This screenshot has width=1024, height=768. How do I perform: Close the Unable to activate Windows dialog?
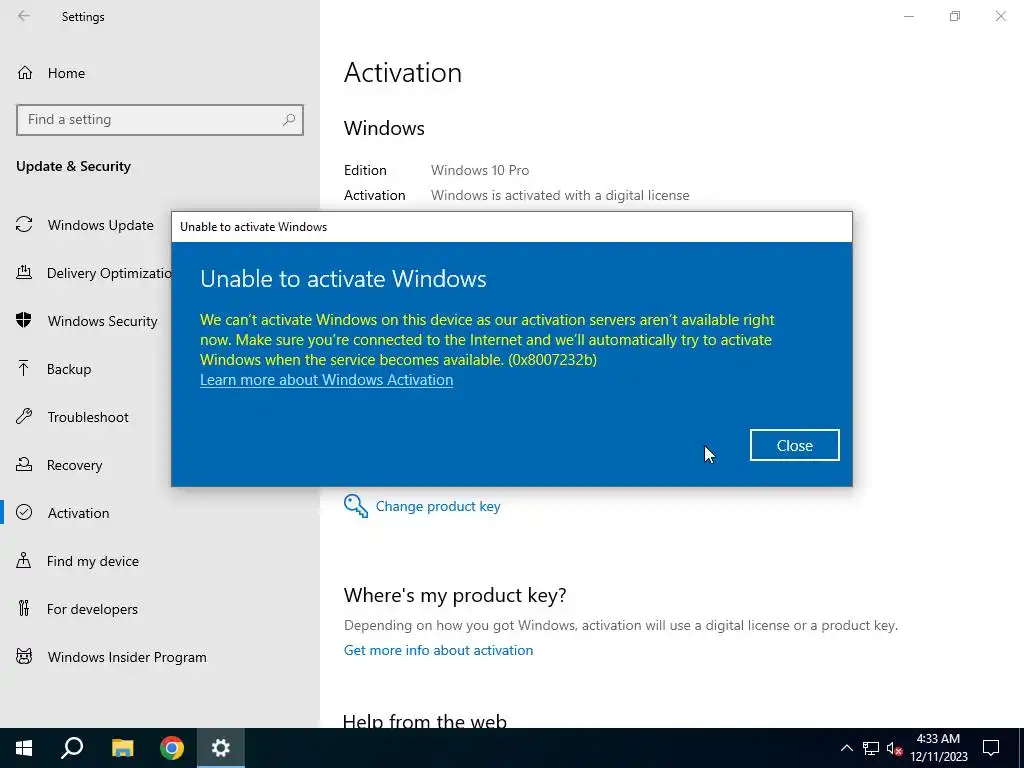(x=795, y=445)
